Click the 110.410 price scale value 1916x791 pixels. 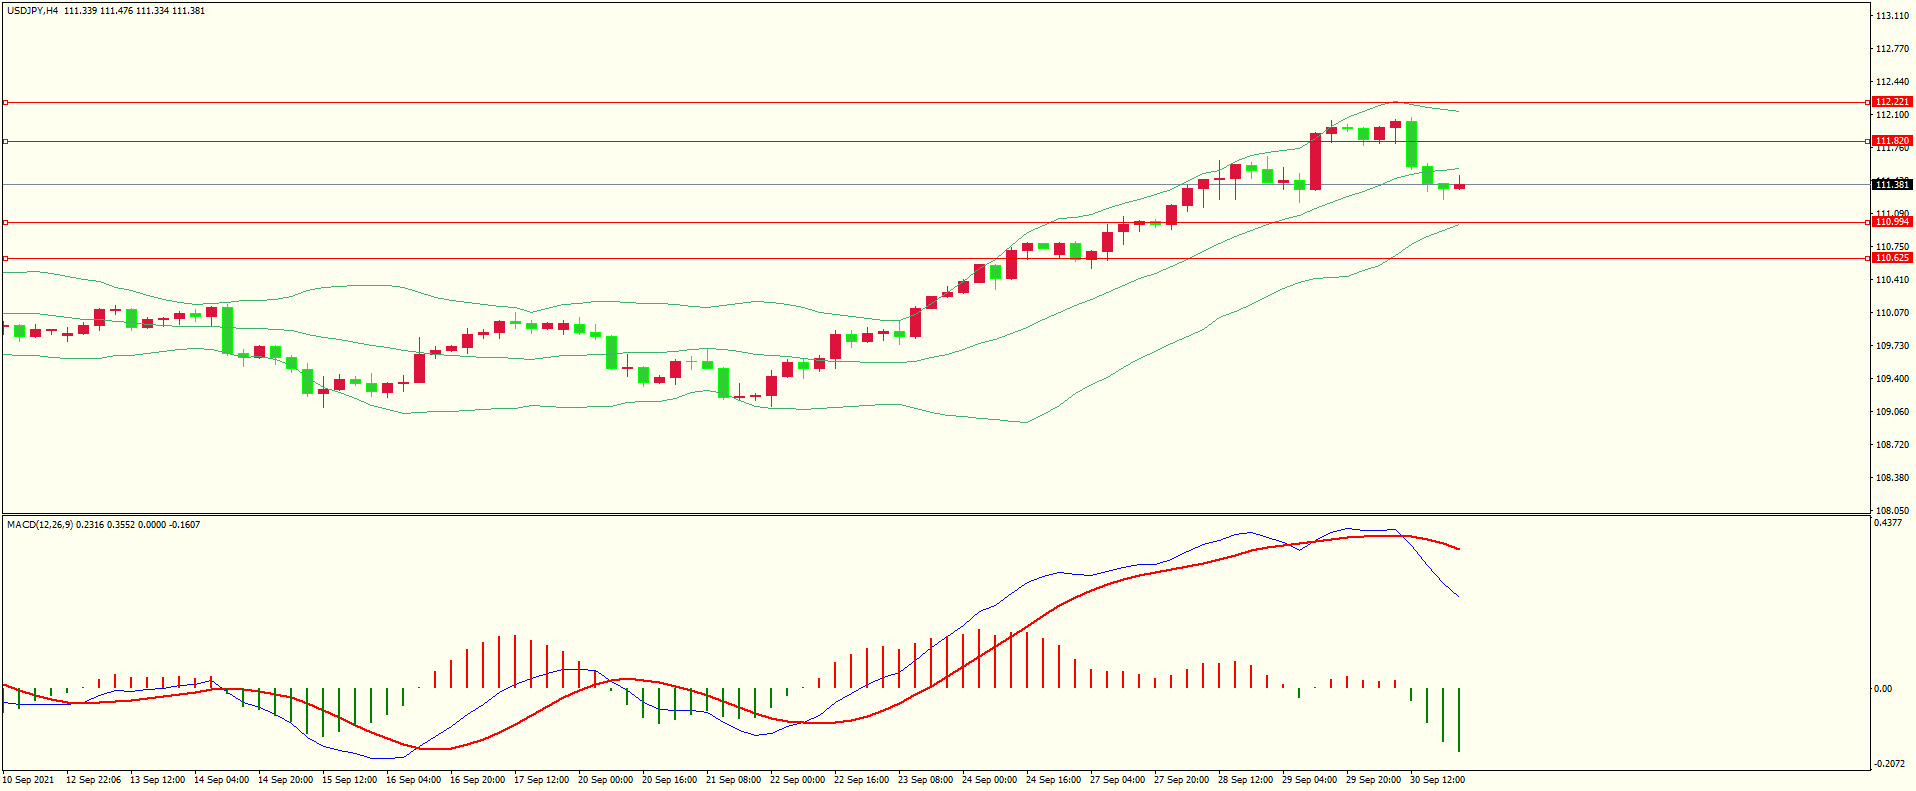(x=1892, y=280)
